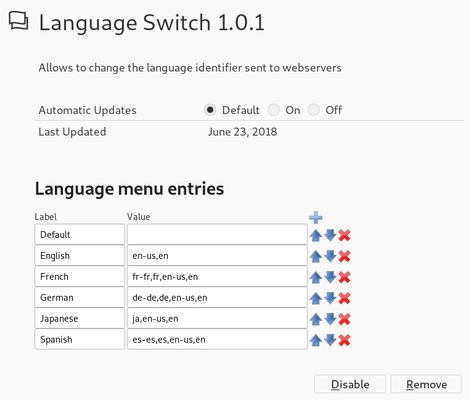The height and width of the screenshot is (400, 469).
Task: Edit the English label field
Action: coord(79,255)
